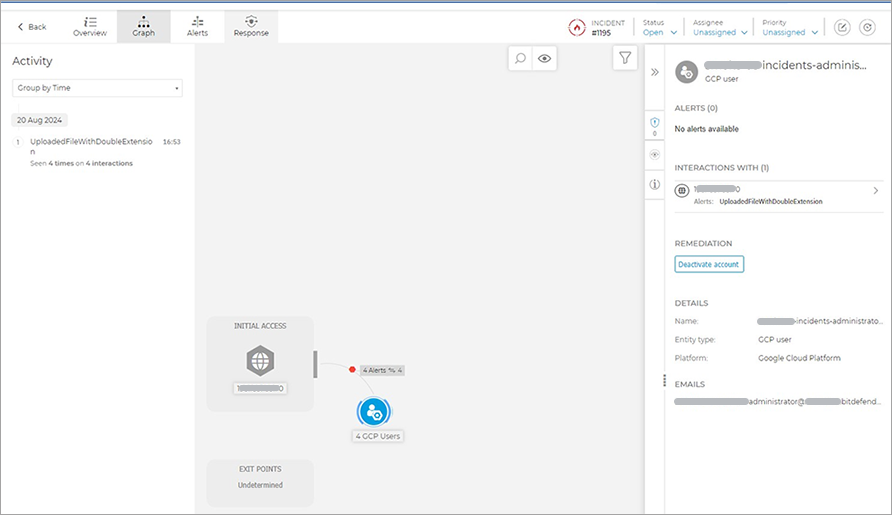Open the edit notes icon in header

[842, 28]
